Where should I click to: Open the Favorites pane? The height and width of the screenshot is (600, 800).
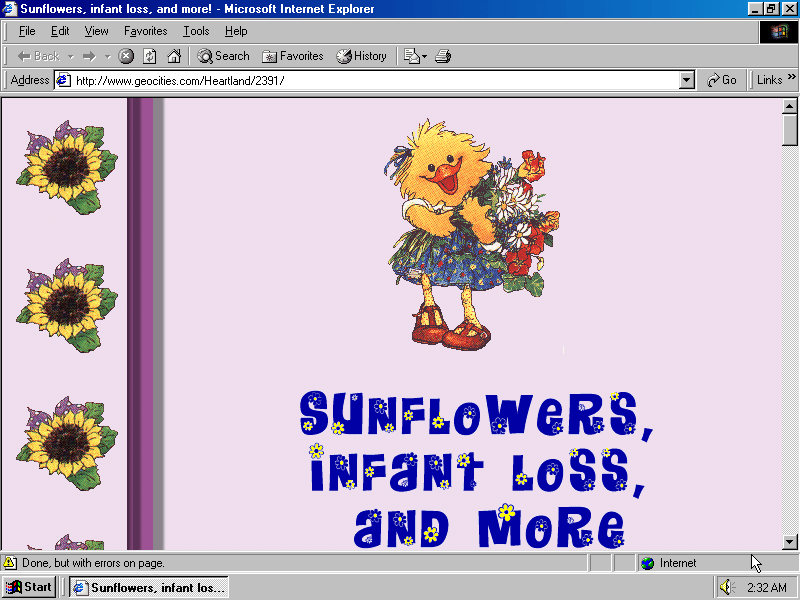tap(292, 56)
